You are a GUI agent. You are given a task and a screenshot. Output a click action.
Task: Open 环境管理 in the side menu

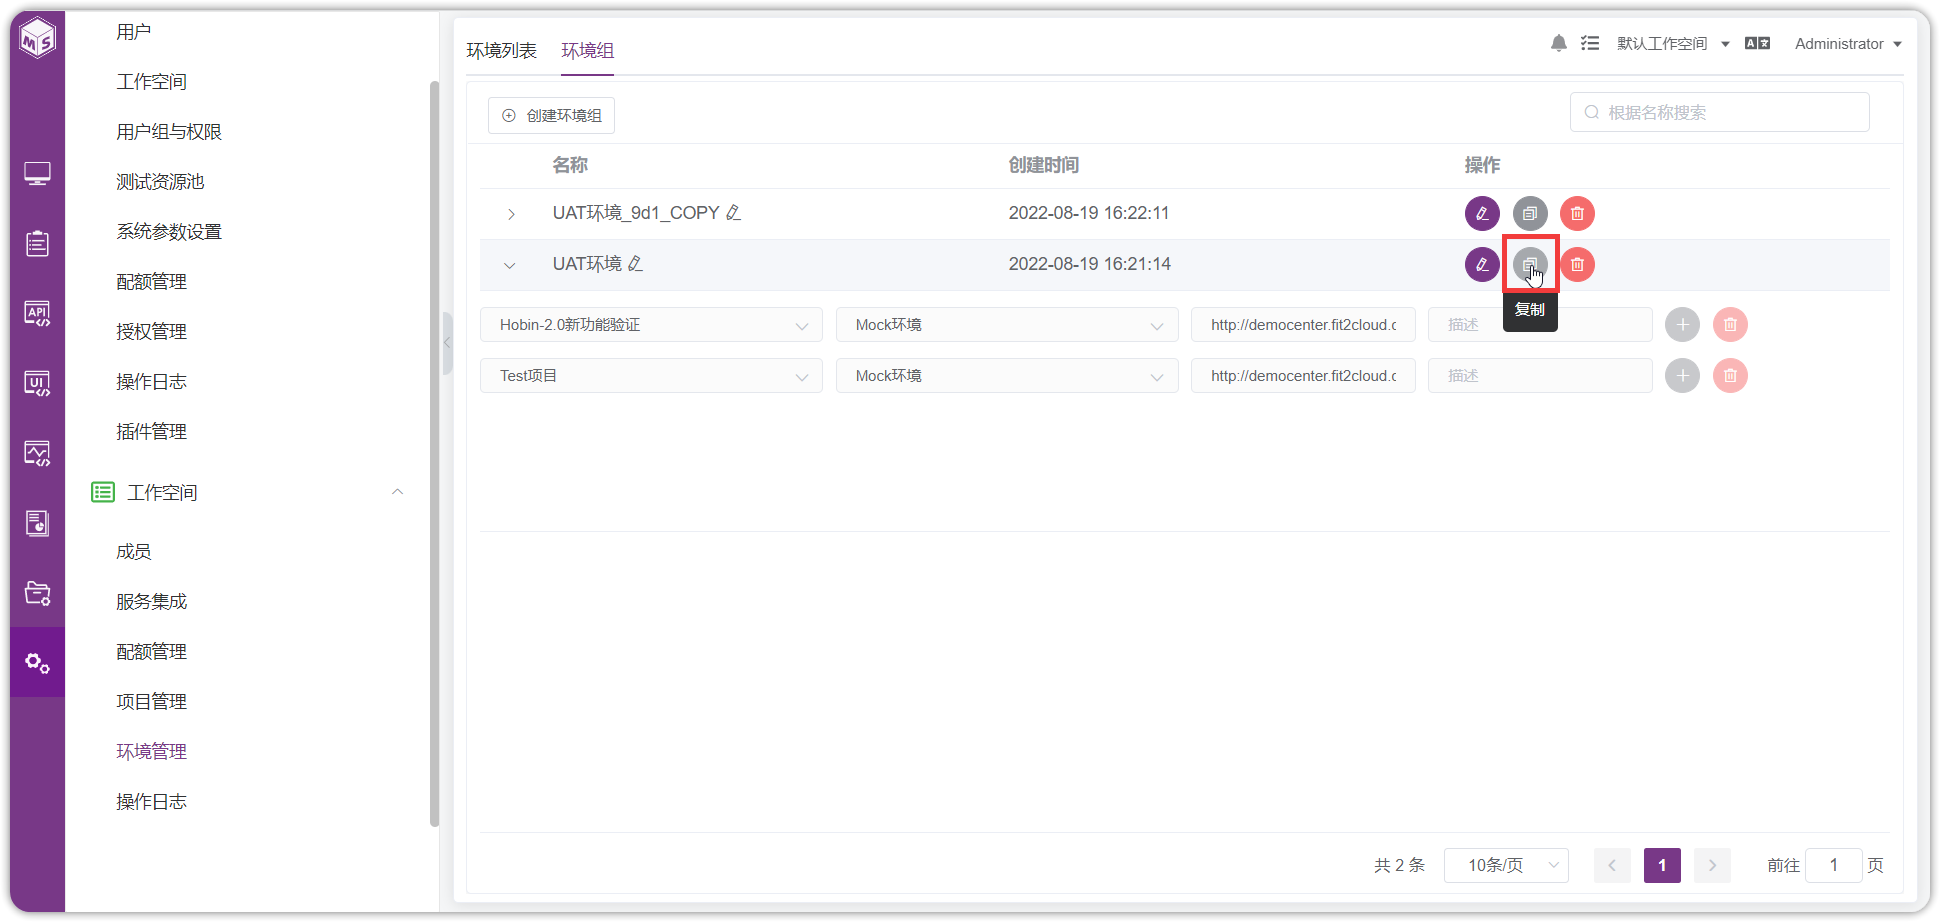[151, 751]
